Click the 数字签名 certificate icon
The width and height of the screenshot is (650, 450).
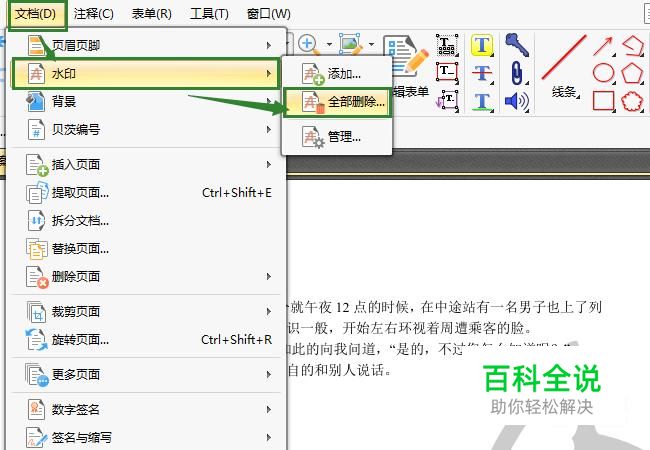(36, 410)
